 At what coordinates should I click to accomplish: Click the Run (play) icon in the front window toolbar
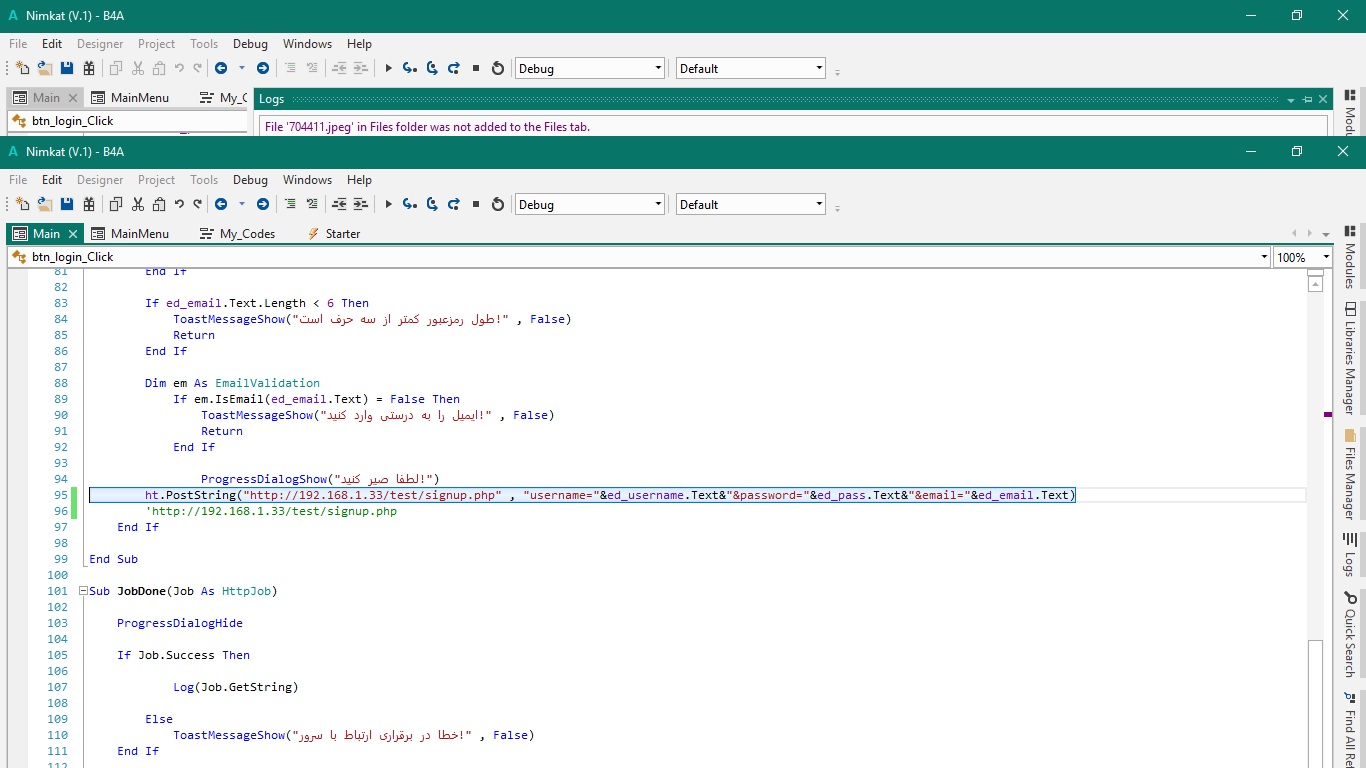tap(388, 204)
